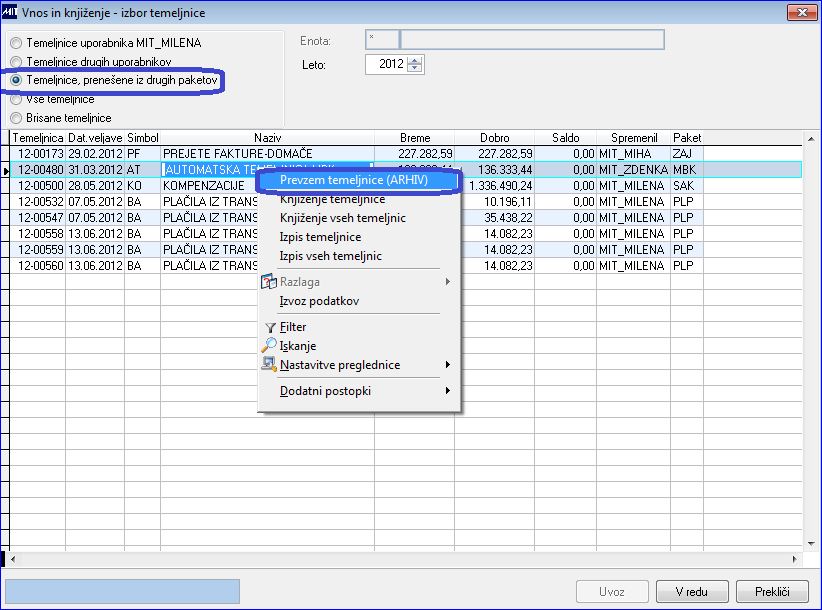Confirm with the V redu button
Viewport: 822px width, 610px height.
point(692,592)
